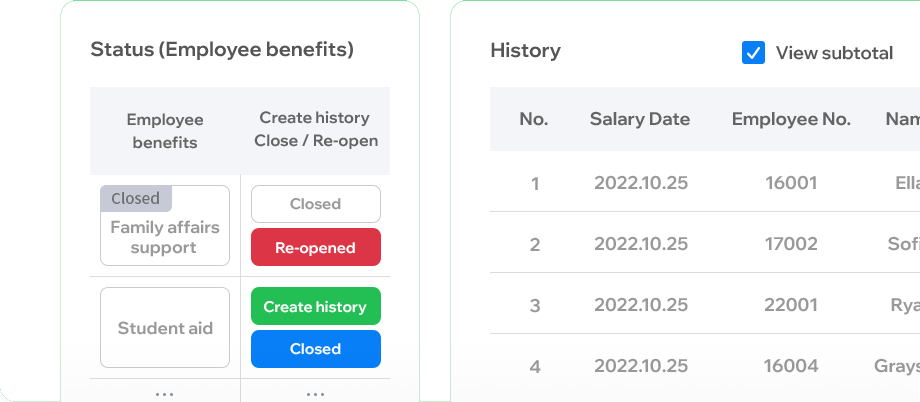This screenshot has width=920, height=402.
Task: Click the red Re-opened button
Action: 316,248
